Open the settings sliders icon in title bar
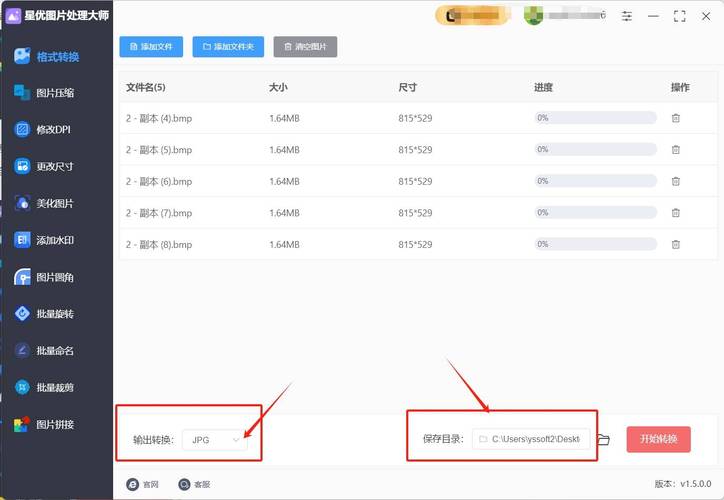This screenshot has width=724, height=500. [x=627, y=17]
